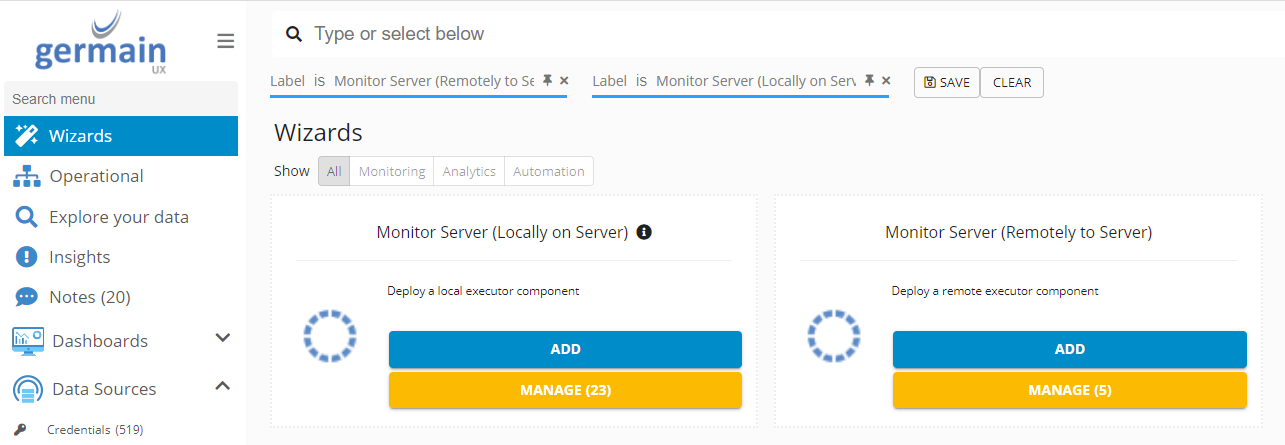Select the Operational menu item
This screenshot has width=1285, height=445.
(x=96, y=176)
